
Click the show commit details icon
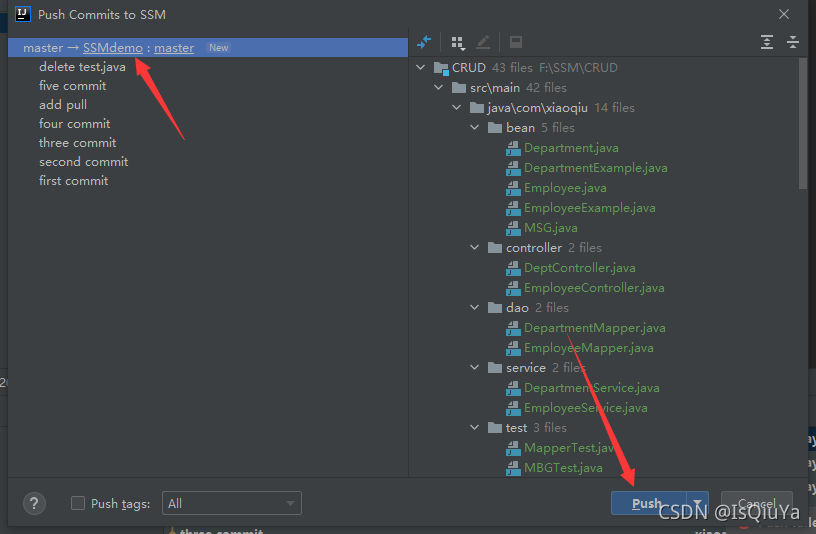(x=516, y=42)
